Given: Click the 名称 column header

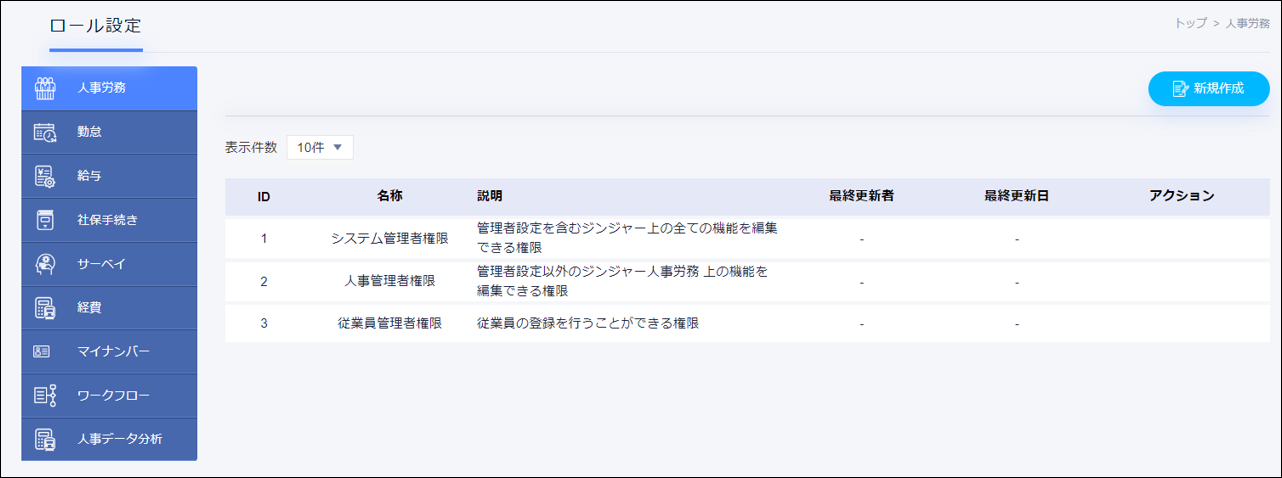Looking at the screenshot, I should 390,196.
